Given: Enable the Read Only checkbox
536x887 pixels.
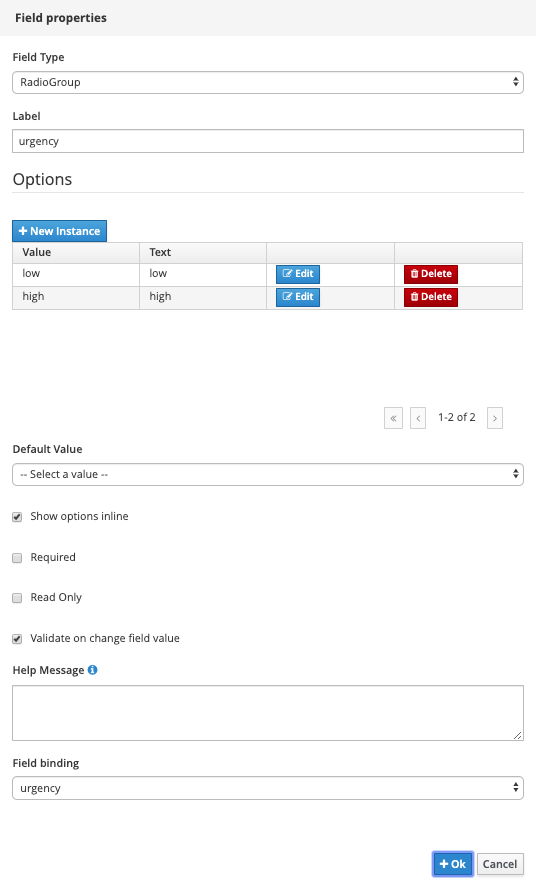Looking at the screenshot, I should tap(18, 598).
